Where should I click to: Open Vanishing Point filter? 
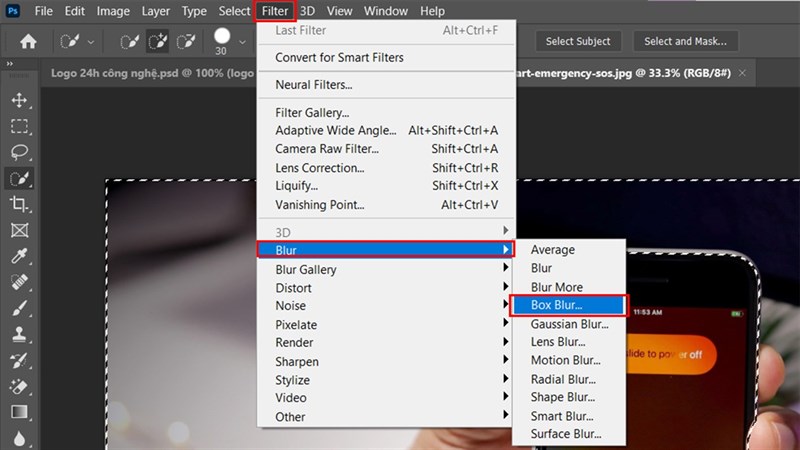click(387, 205)
